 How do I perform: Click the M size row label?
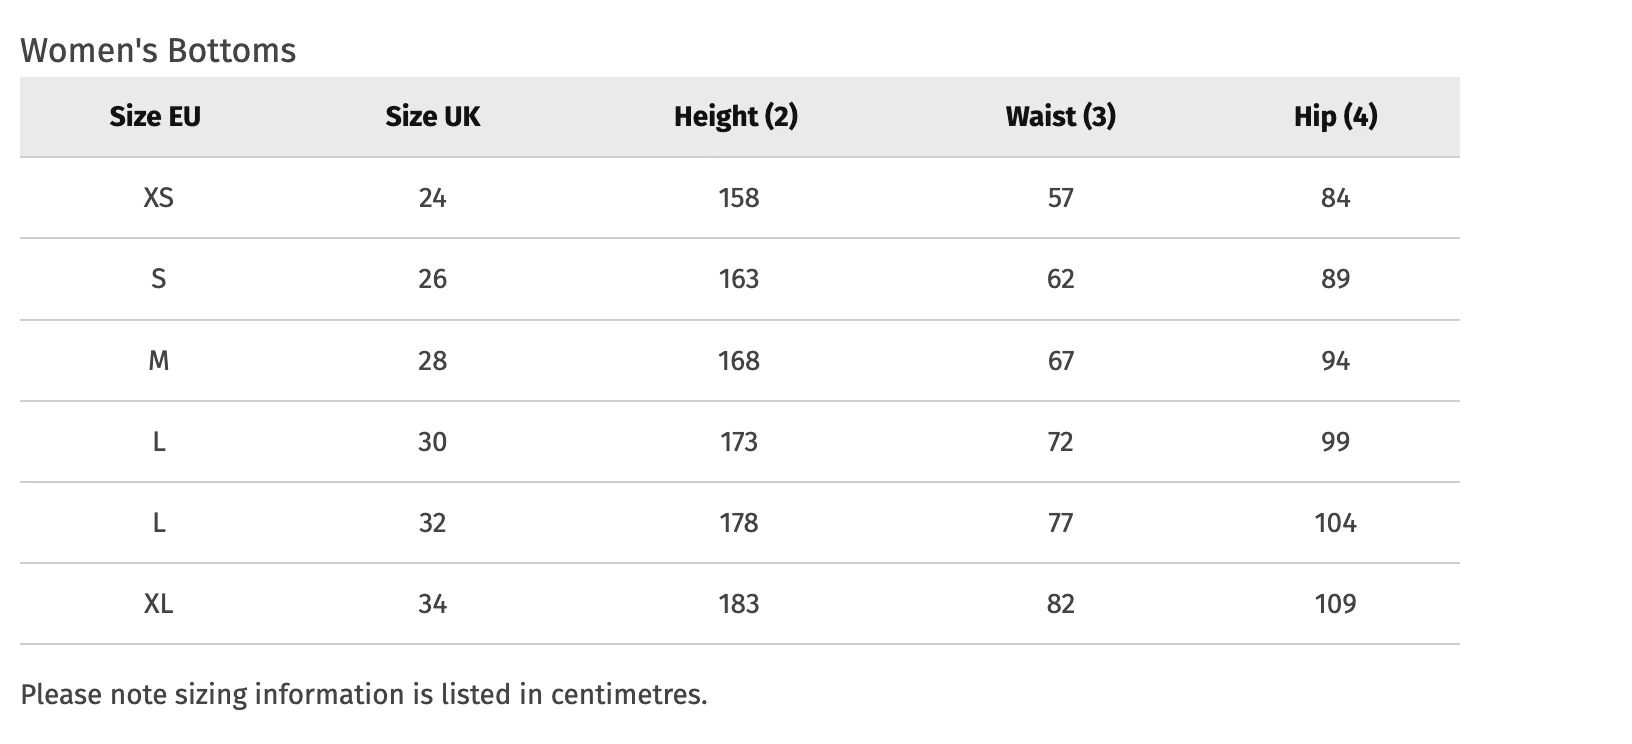(x=159, y=360)
